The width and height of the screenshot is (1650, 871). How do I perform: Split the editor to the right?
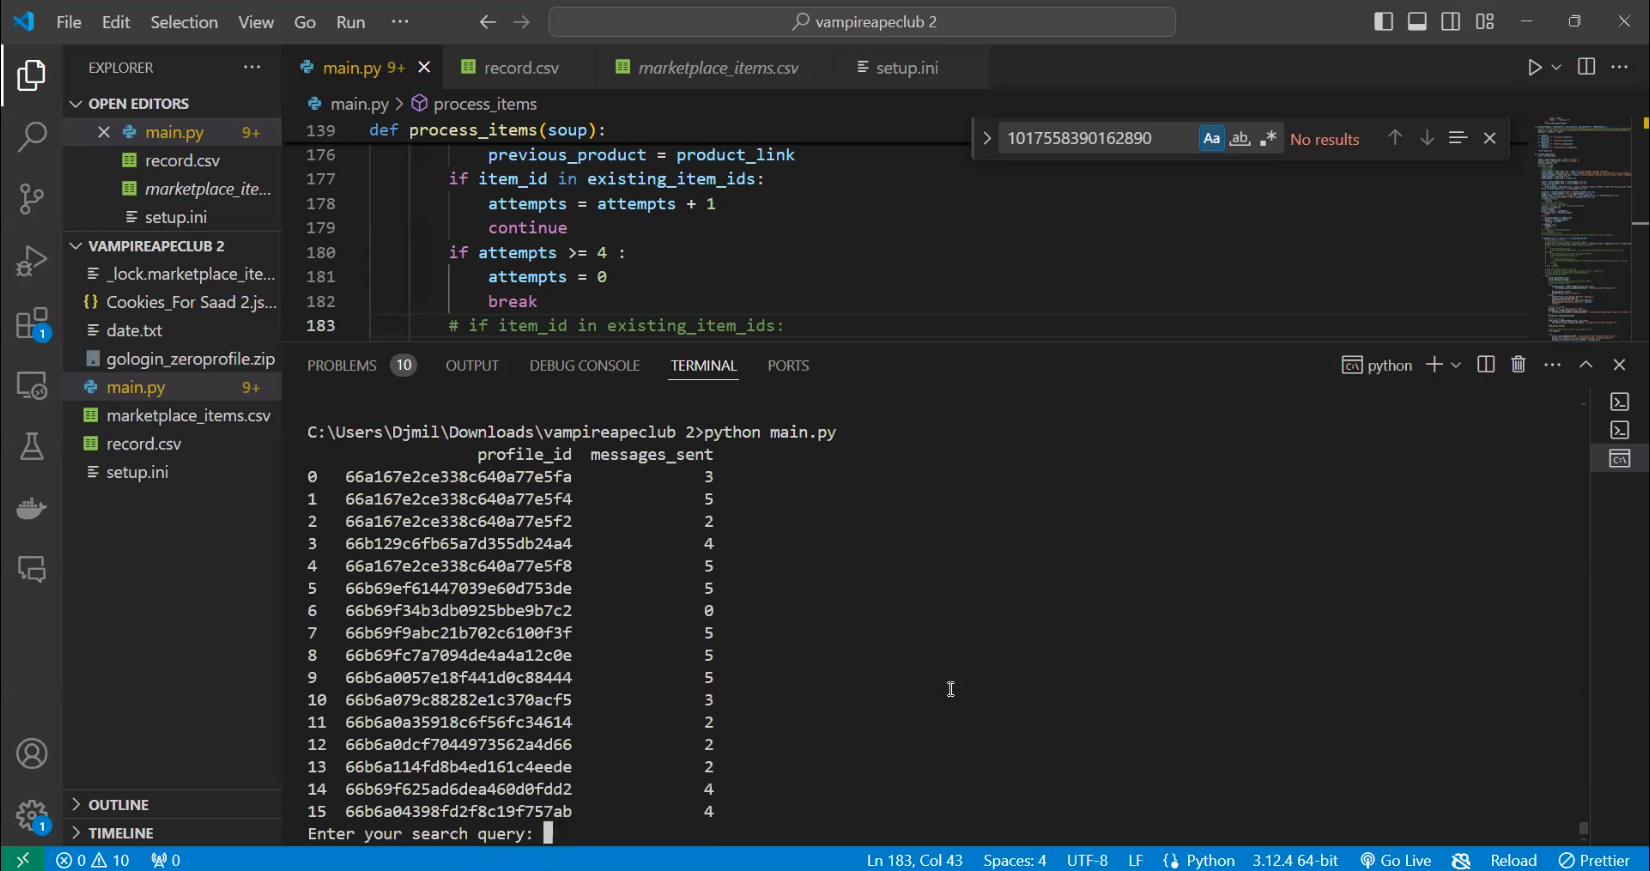[x=1586, y=67]
